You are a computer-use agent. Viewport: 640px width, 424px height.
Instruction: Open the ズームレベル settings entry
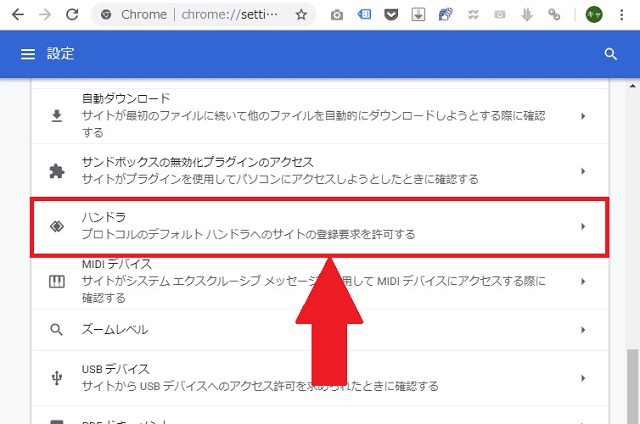(320, 330)
